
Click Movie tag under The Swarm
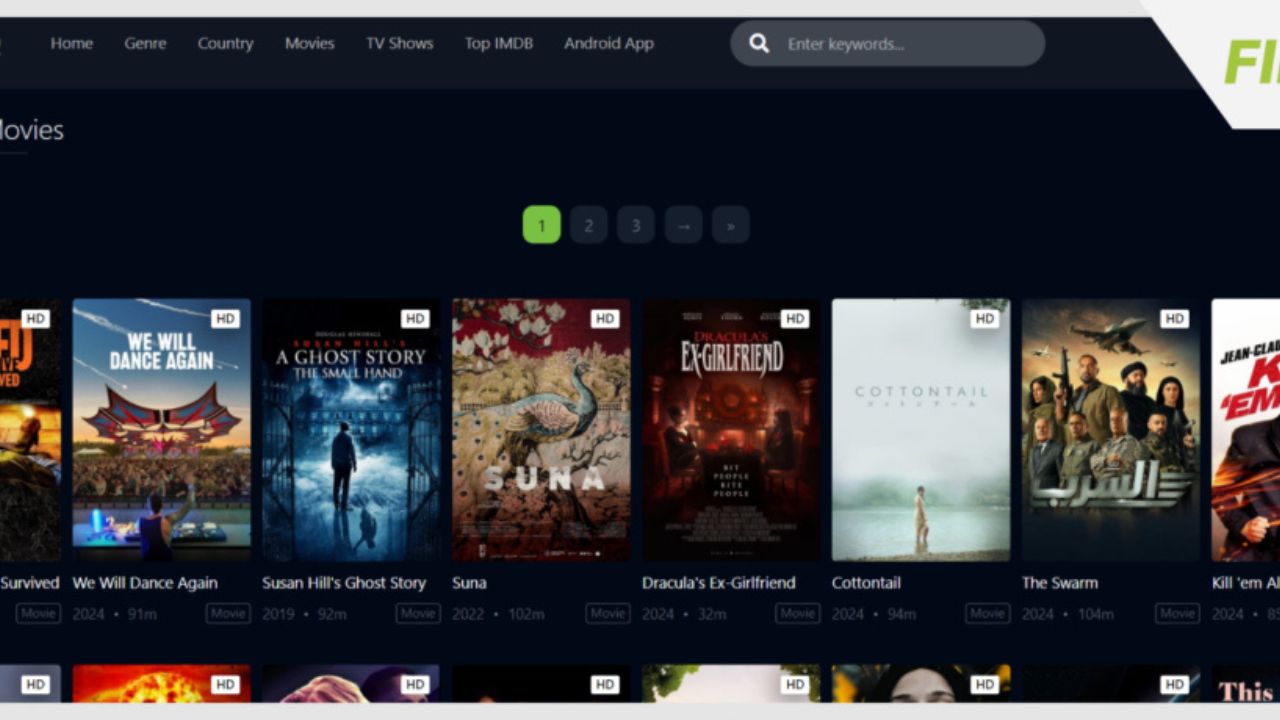pyautogui.click(x=1178, y=614)
